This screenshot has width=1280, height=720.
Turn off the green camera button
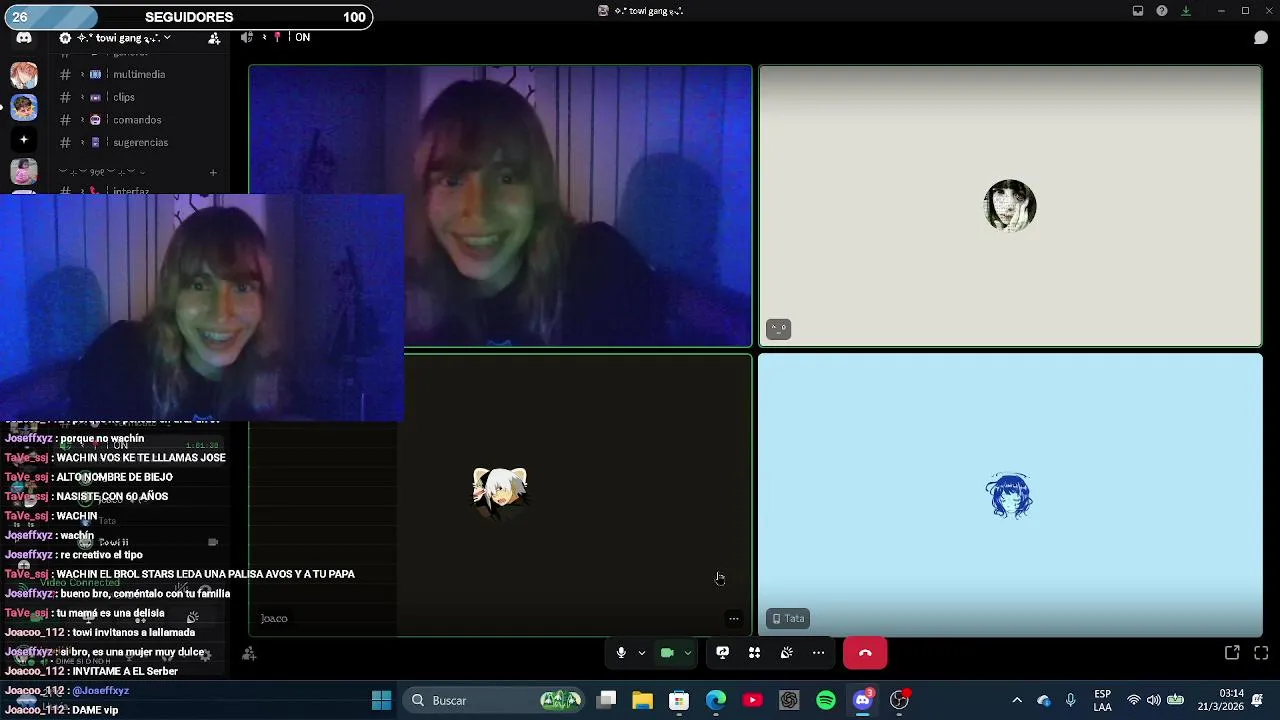pos(667,653)
